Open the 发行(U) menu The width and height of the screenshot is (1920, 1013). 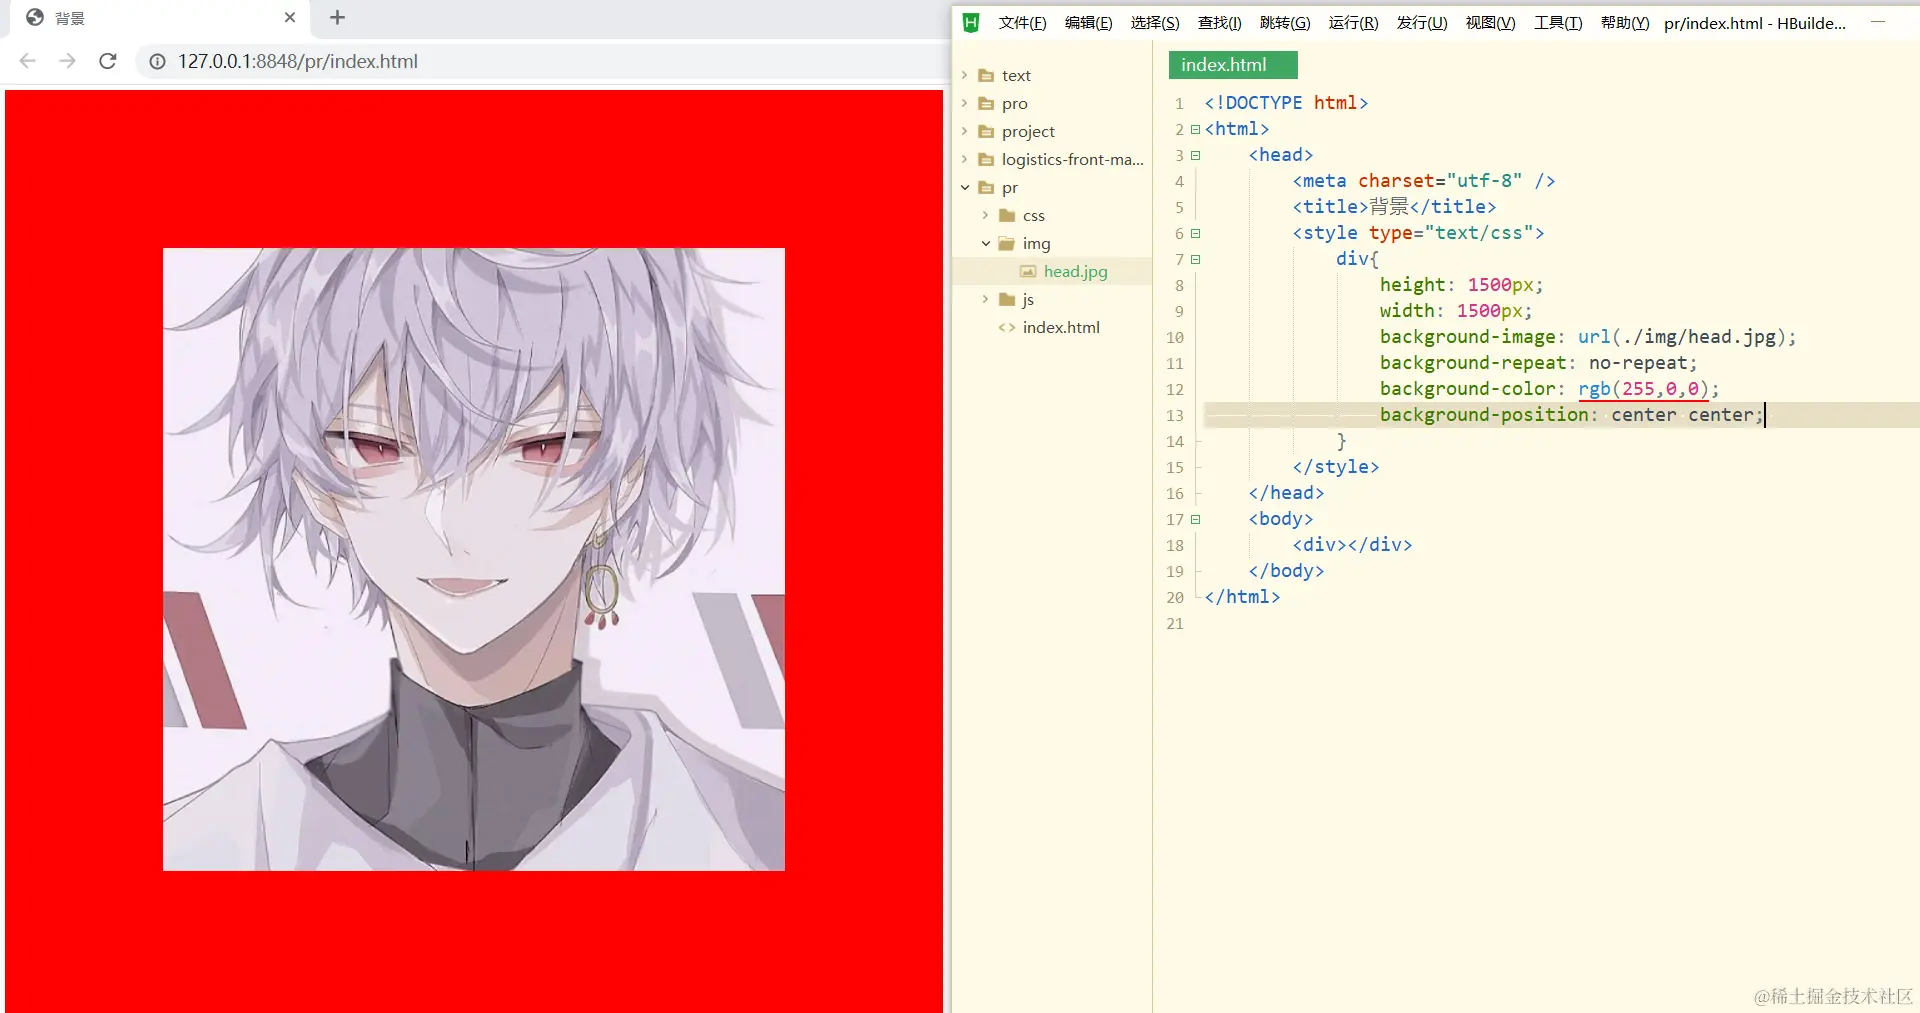[x=1422, y=23]
